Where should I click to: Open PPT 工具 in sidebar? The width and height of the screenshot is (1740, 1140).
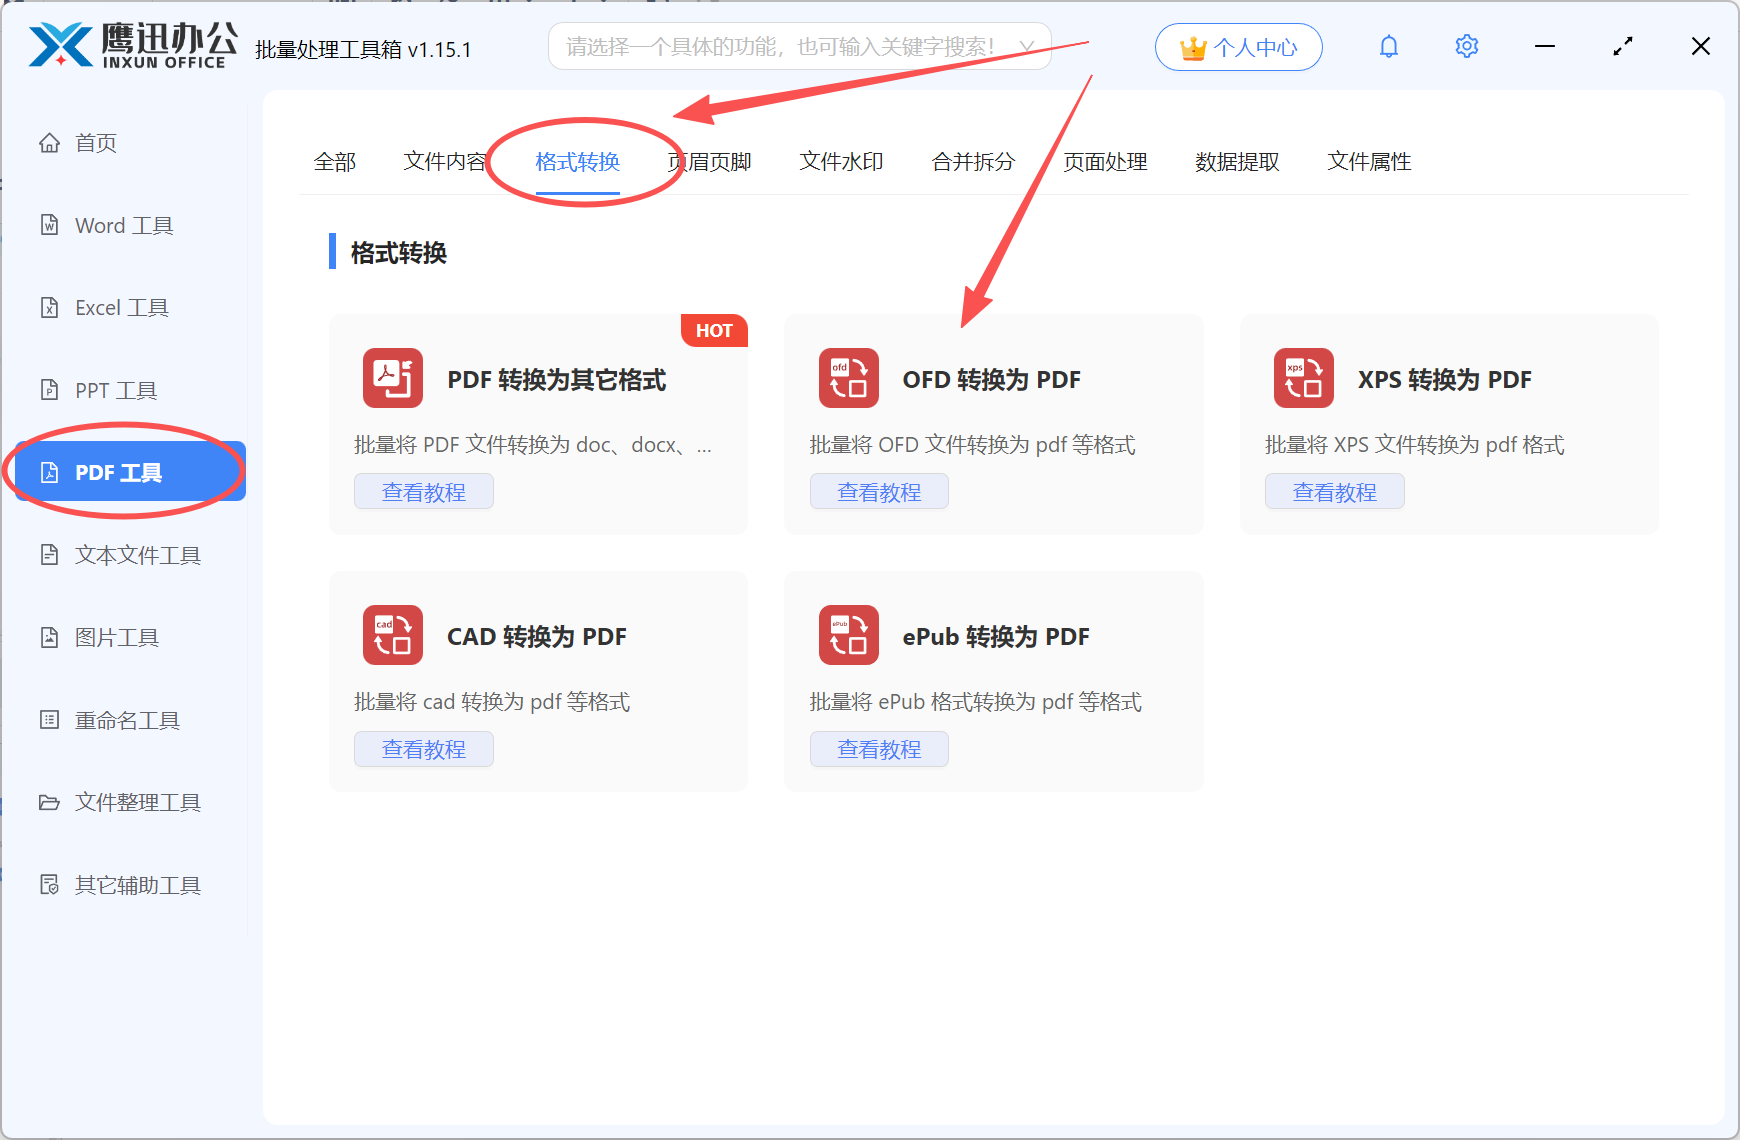click(x=131, y=390)
